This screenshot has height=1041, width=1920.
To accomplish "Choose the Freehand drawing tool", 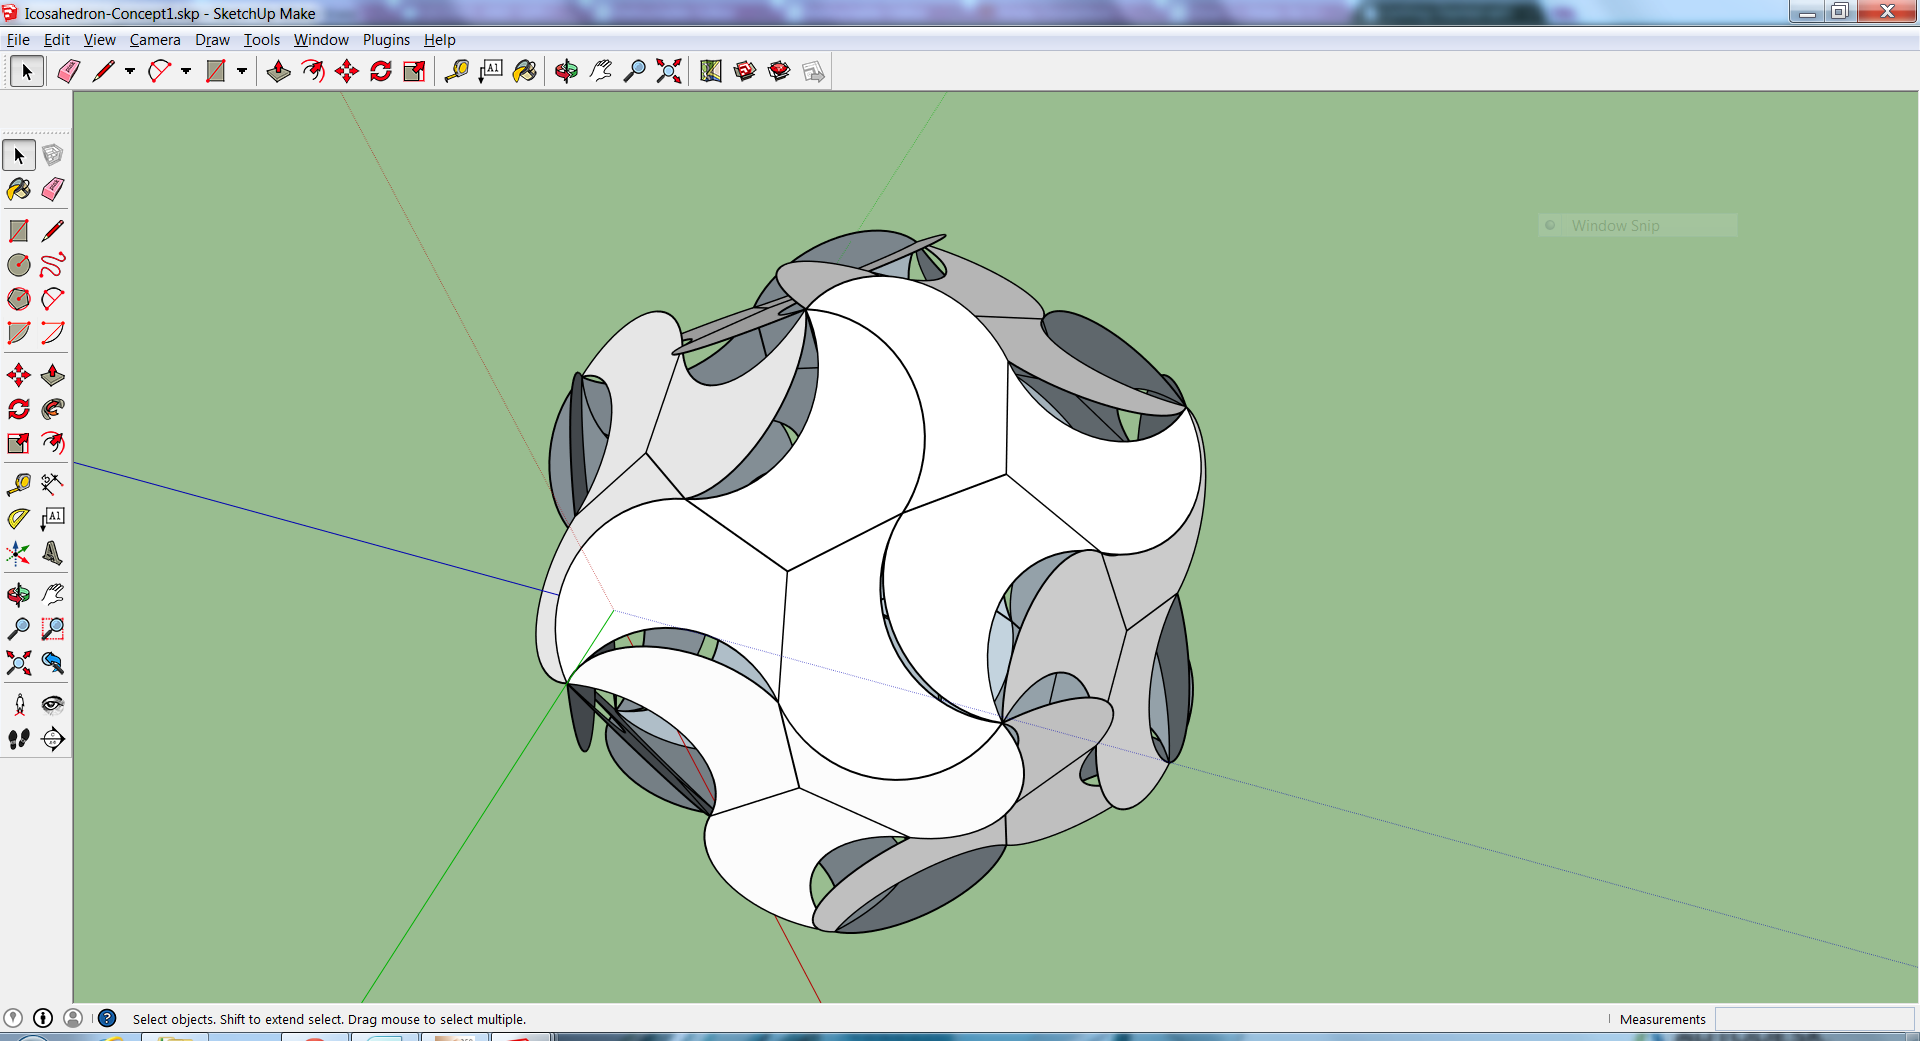I will 53,265.
